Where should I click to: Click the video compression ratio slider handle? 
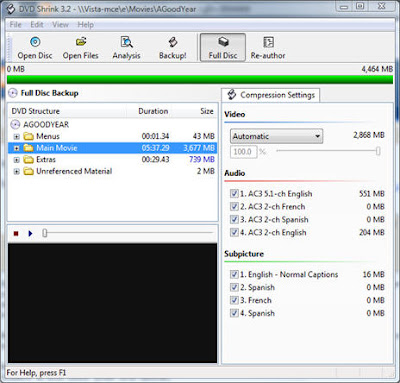click(x=378, y=151)
